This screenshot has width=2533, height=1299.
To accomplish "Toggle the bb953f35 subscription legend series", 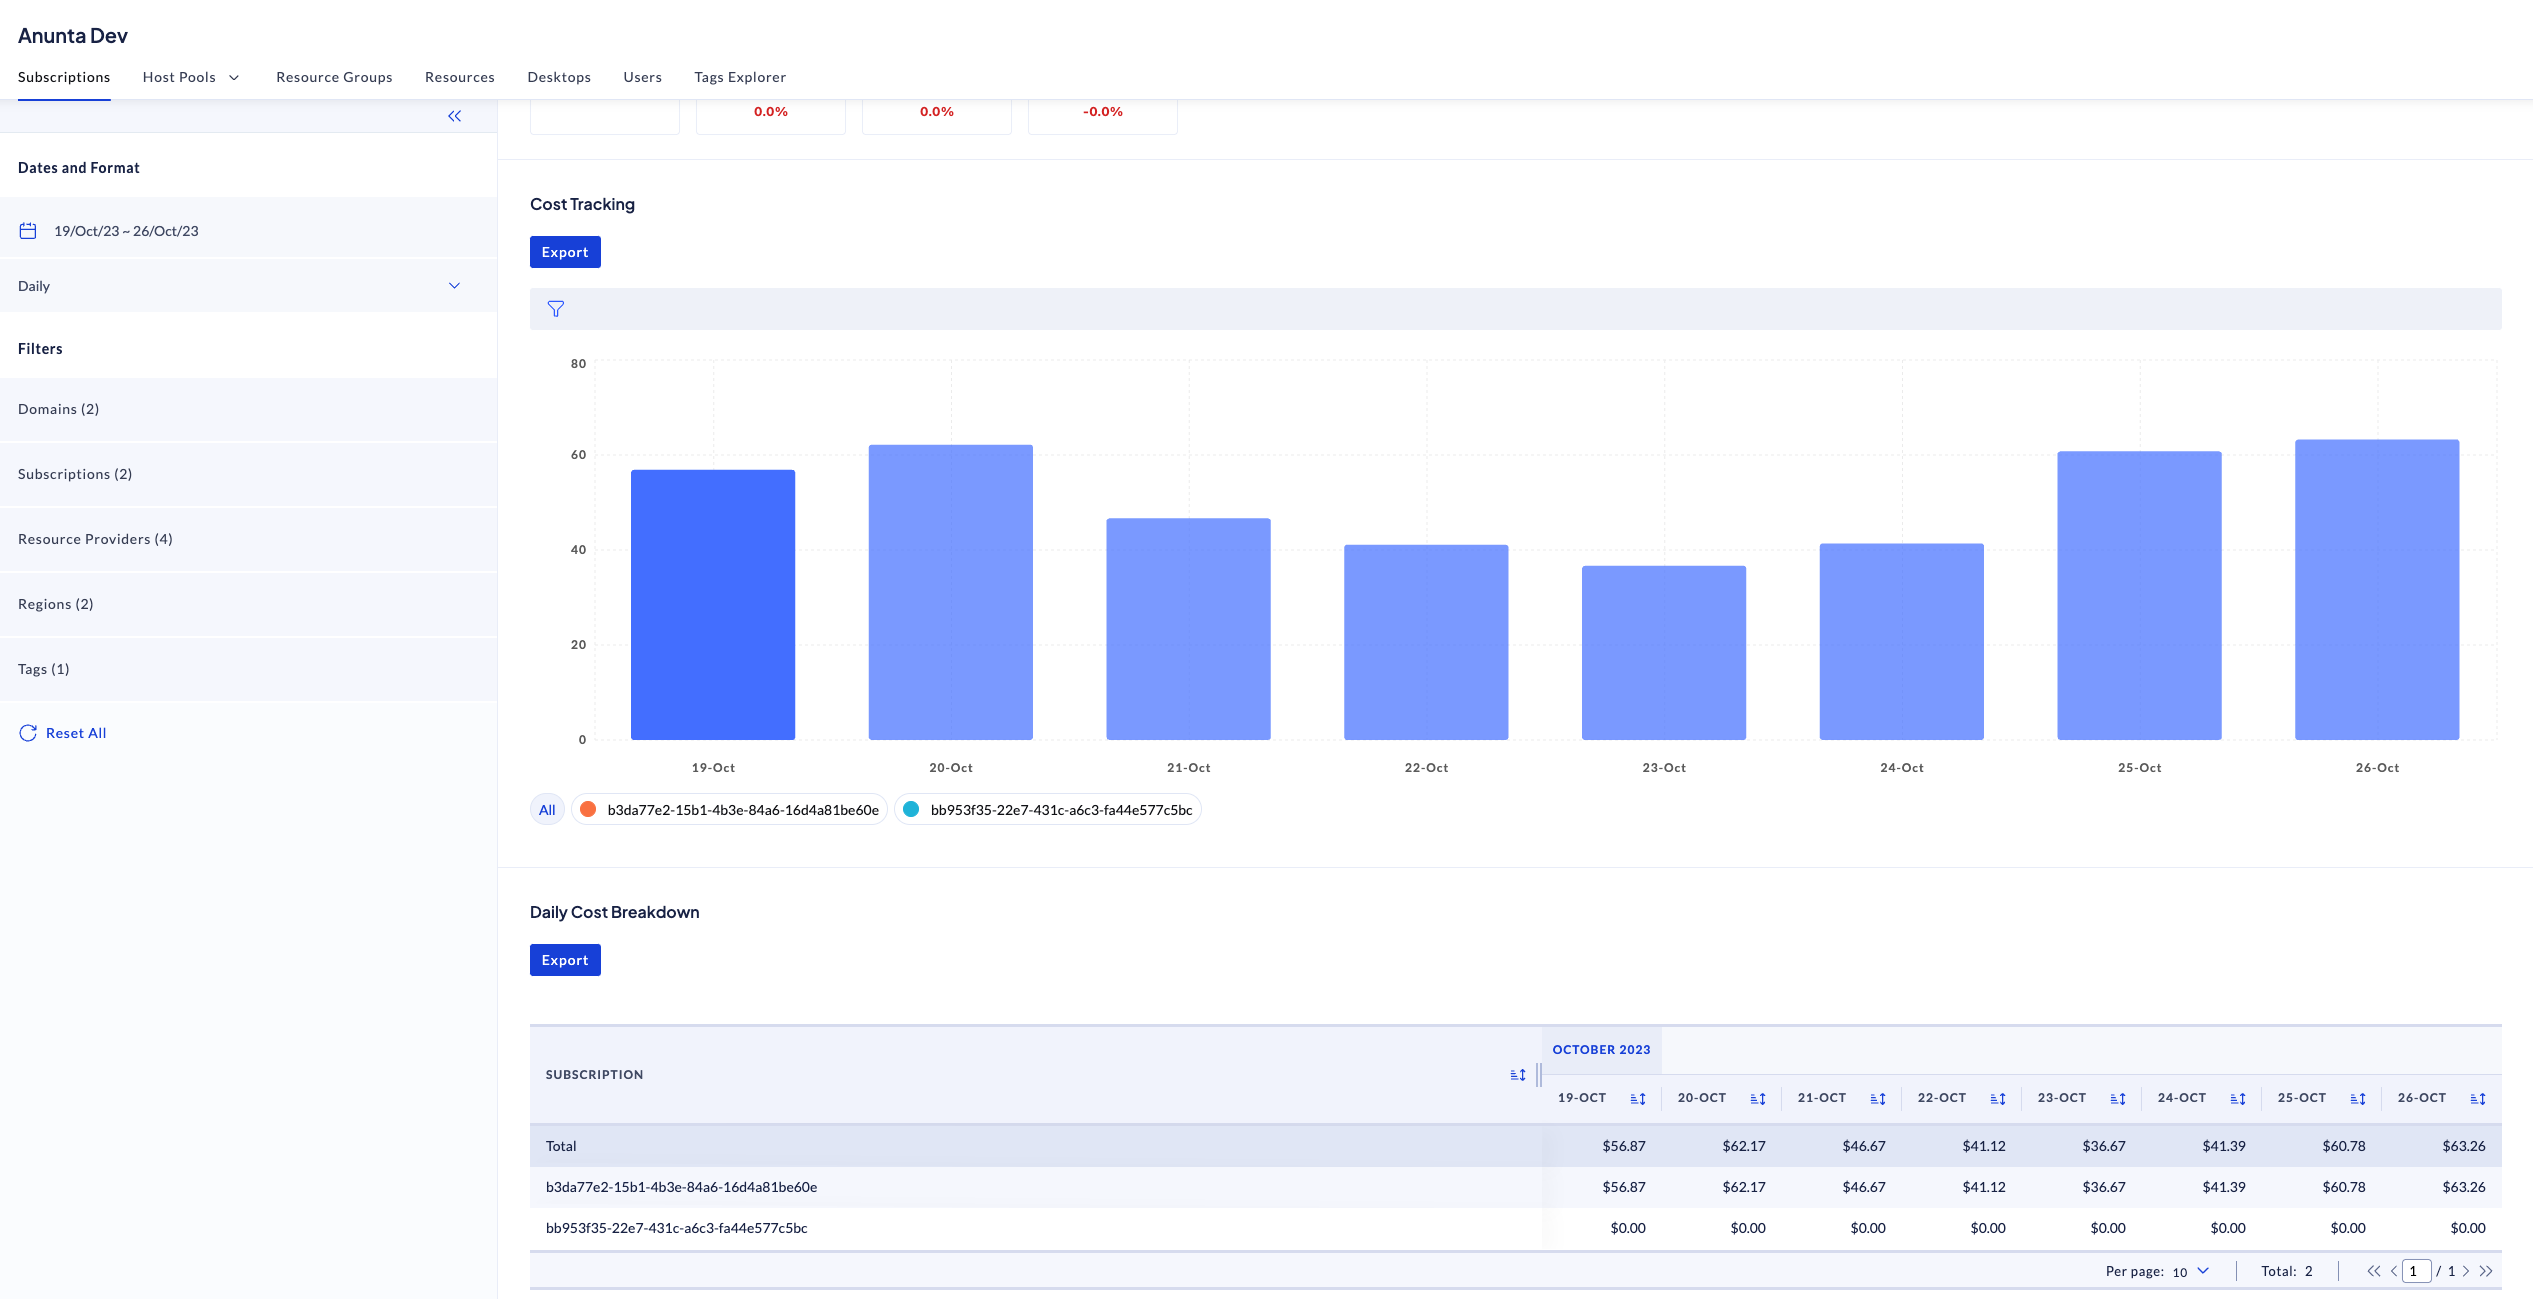I will click(1048, 810).
